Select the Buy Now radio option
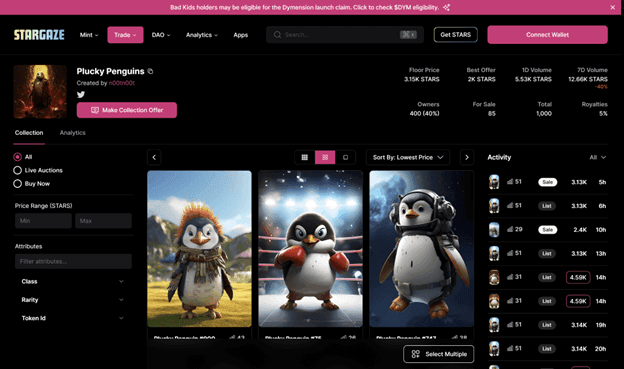Image resolution: width=624 pixels, height=369 pixels. 18,184
